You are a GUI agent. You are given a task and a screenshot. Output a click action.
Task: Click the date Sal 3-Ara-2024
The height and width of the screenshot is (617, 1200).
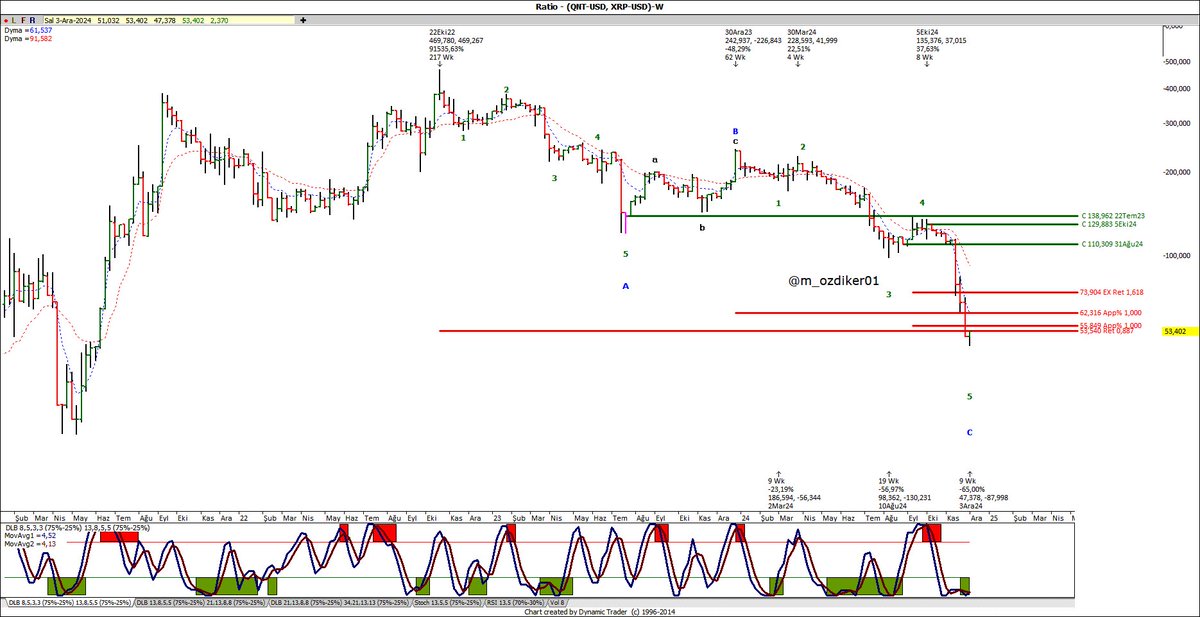[x=68, y=19]
